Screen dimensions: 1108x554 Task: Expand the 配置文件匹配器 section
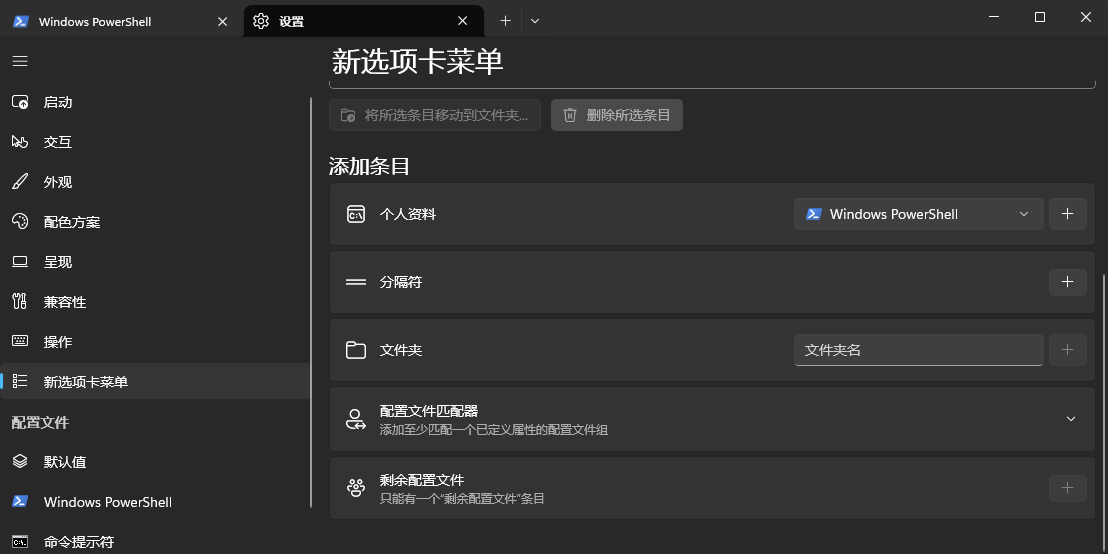point(1070,419)
